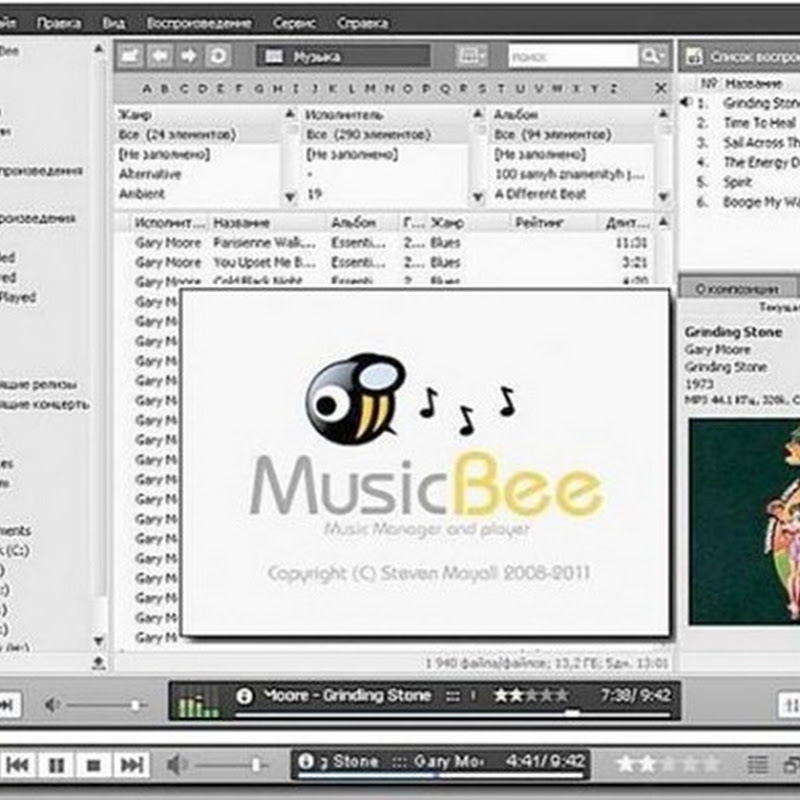Set rating via stars in mini player bar
The image size is (800, 800).
click(x=667, y=764)
